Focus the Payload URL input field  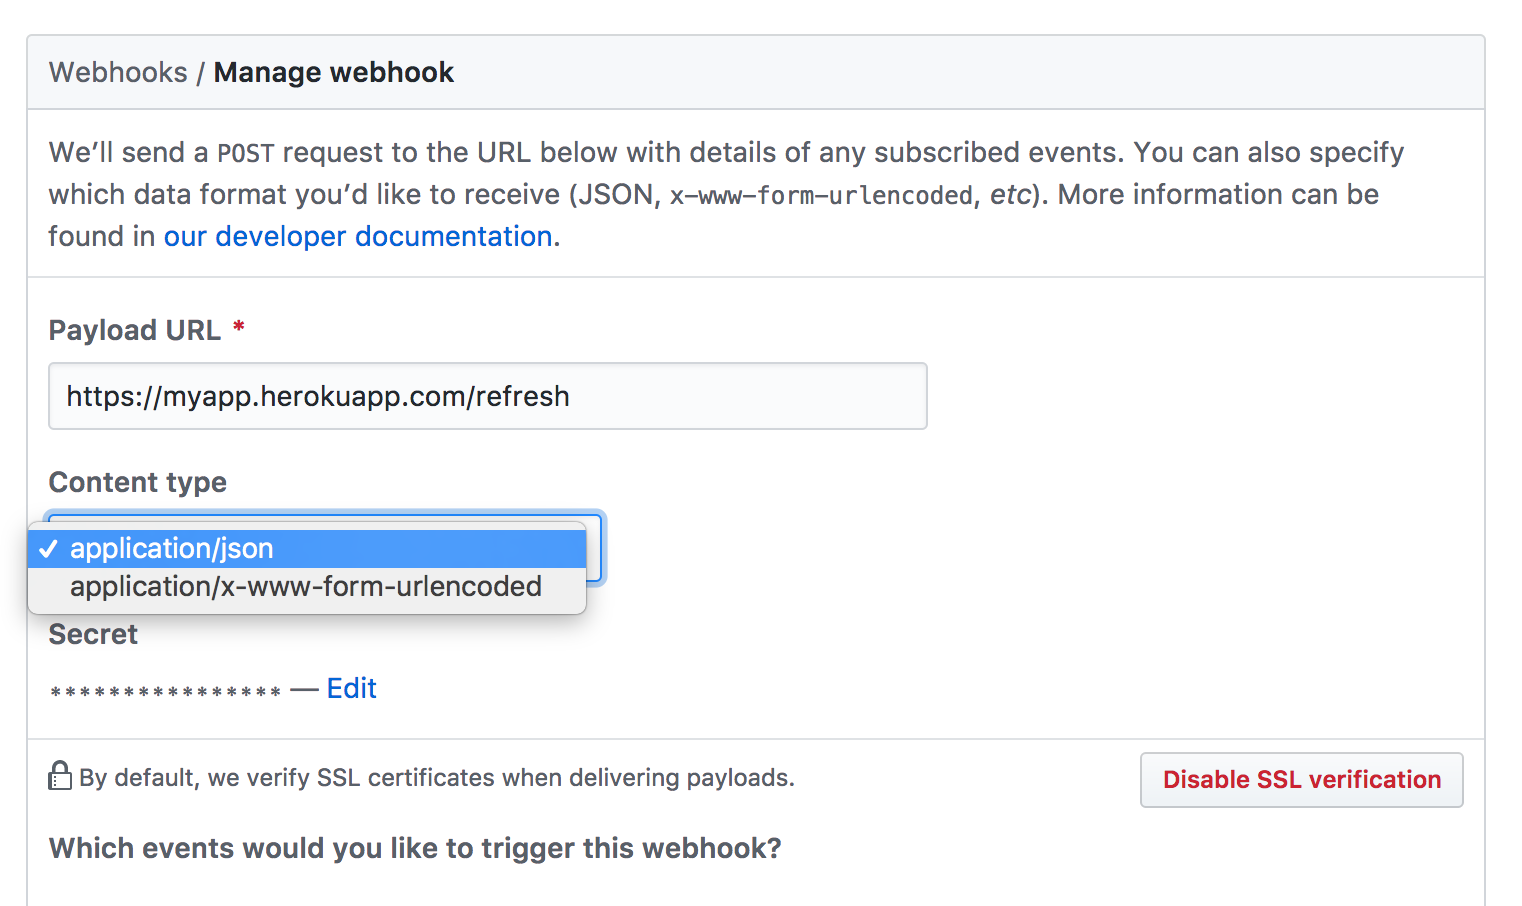[x=487, y=397]
